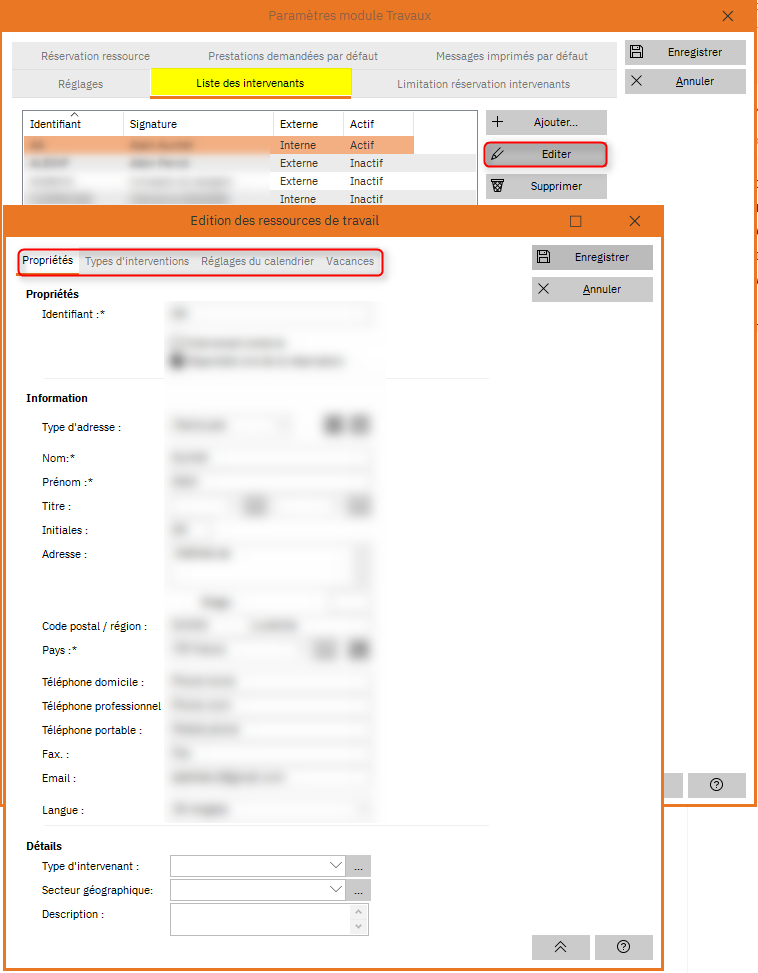Screen dimensions: 758x973
Task: Open help in Paramètres module Travaux window
Action: tap(716, 785)
